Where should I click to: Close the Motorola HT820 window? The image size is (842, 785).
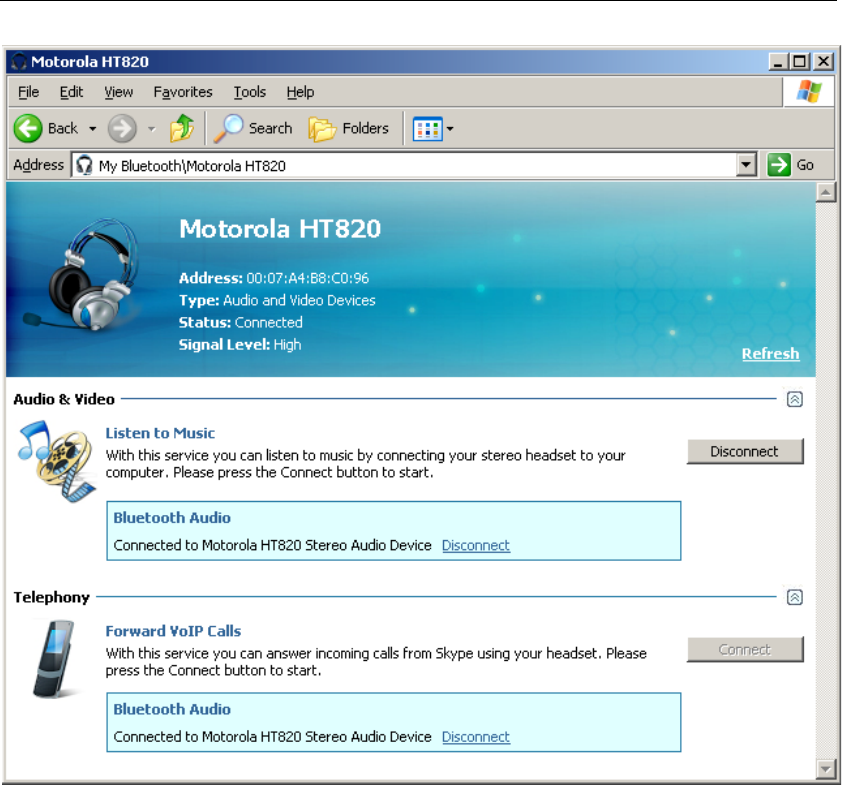pyautogui.click(x=823, y=62)
